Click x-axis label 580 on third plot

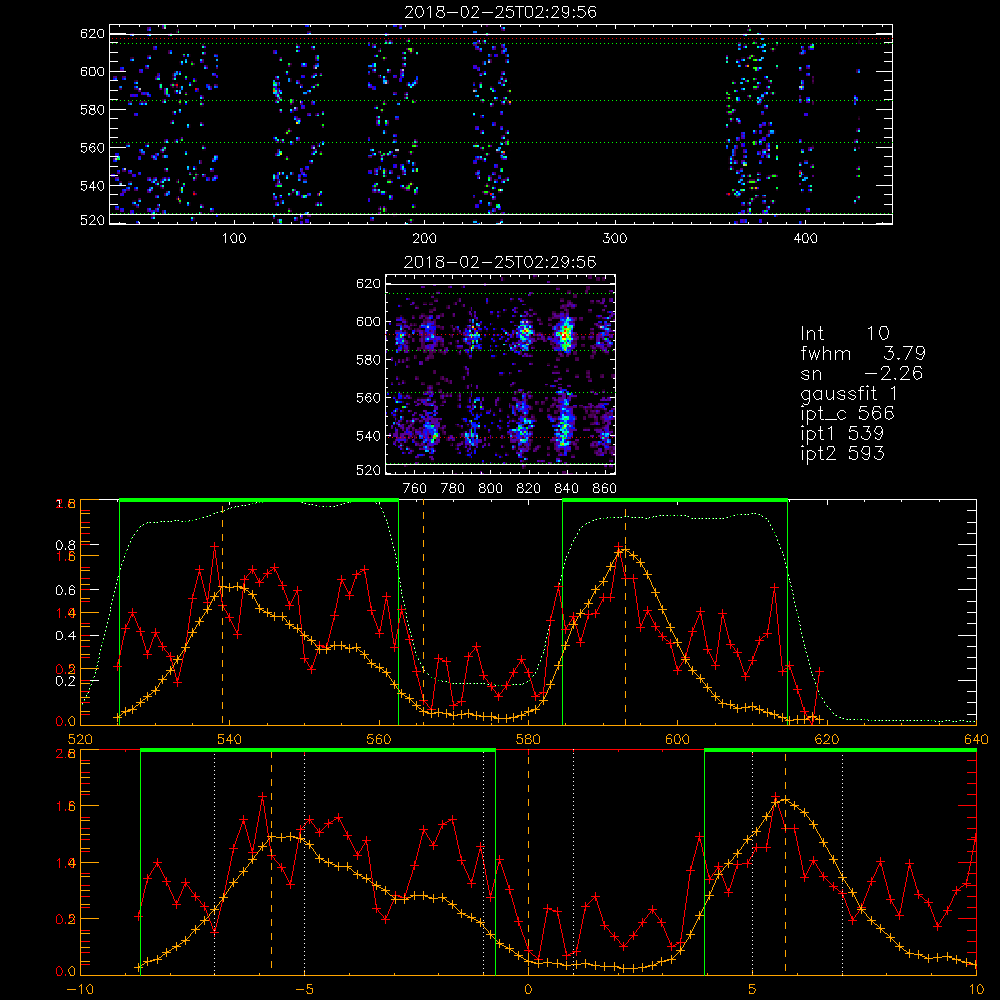(528, 740)
